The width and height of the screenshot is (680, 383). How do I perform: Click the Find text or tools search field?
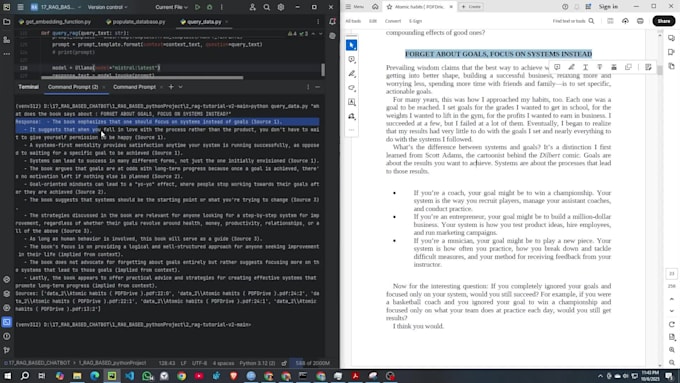[x=573, y=21]
